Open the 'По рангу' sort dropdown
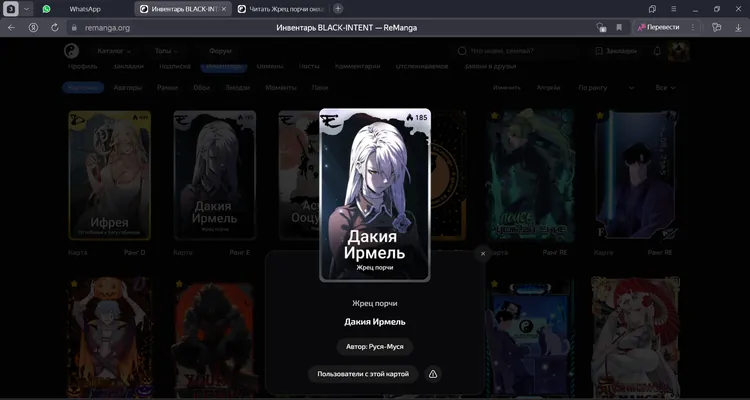Viewport: 750px width, 400px height. [606, 88]
